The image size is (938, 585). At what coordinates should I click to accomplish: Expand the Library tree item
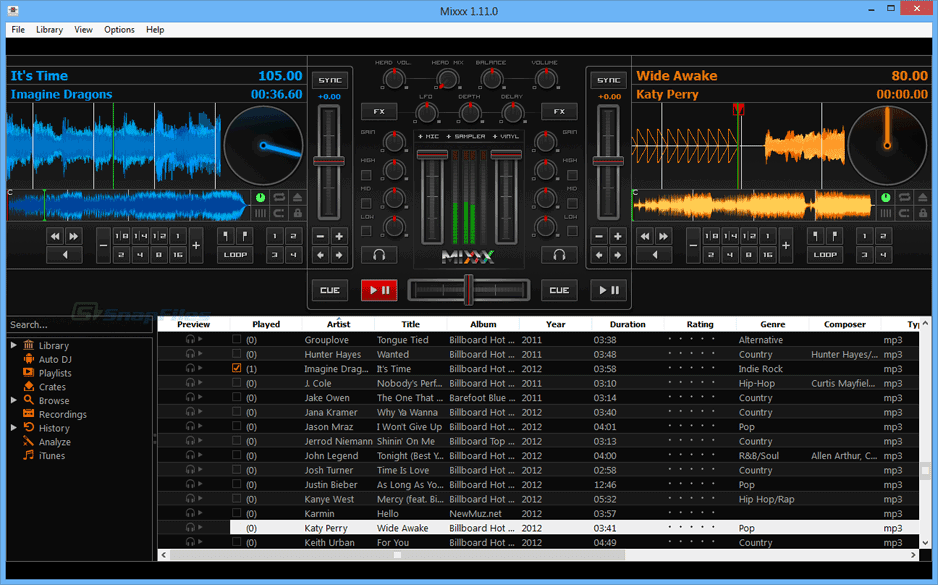pos(13,346)
